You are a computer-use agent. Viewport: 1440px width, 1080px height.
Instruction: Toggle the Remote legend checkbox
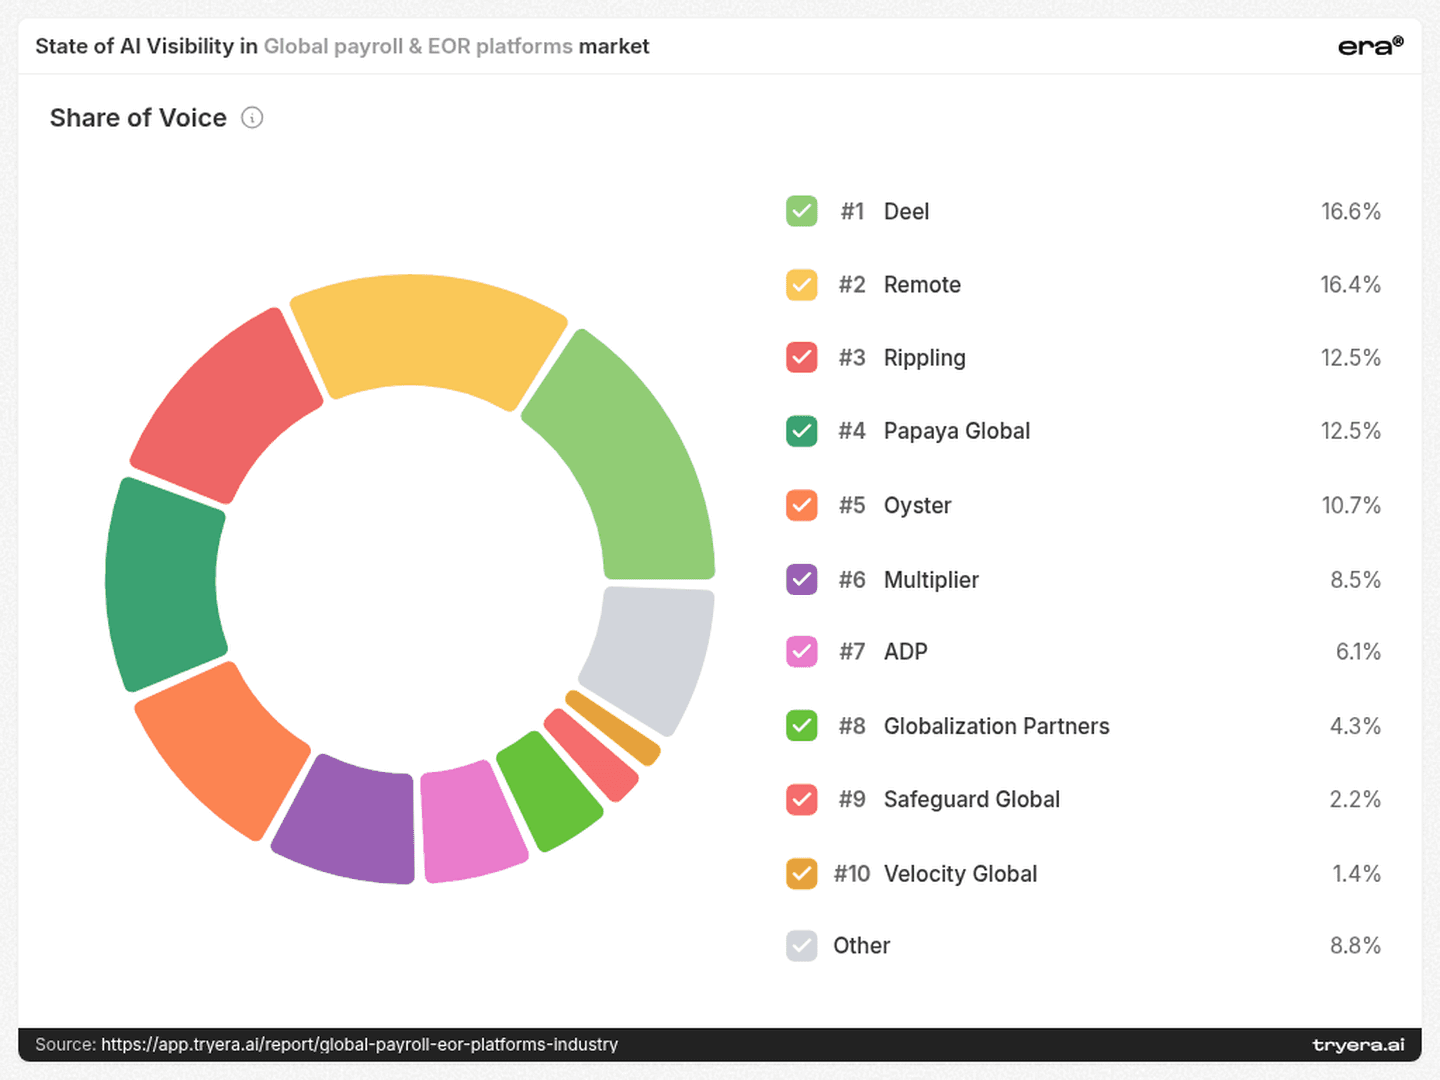(801, 285)
